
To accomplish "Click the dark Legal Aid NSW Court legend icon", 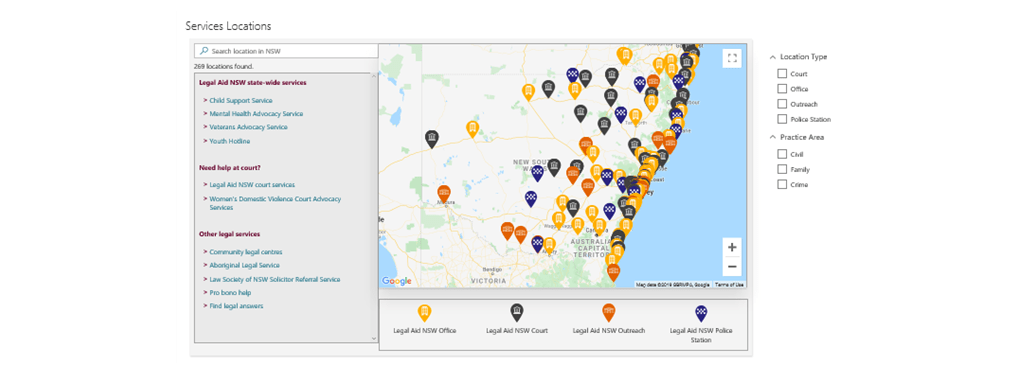I will pyautogui.click(x=517, y=313).
